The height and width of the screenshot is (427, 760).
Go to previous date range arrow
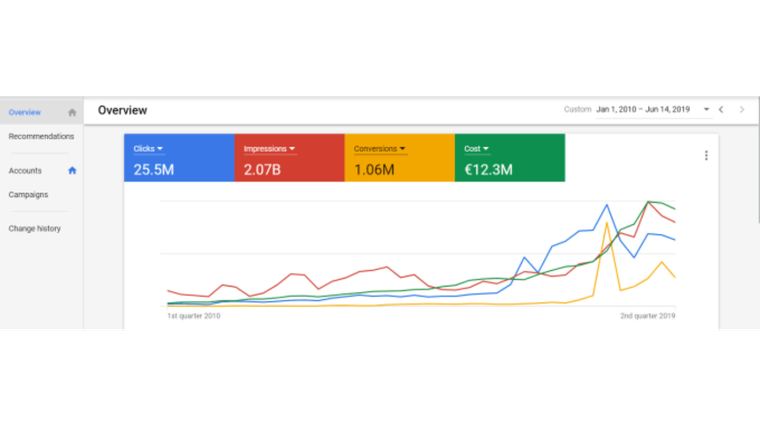click(721, 109)
